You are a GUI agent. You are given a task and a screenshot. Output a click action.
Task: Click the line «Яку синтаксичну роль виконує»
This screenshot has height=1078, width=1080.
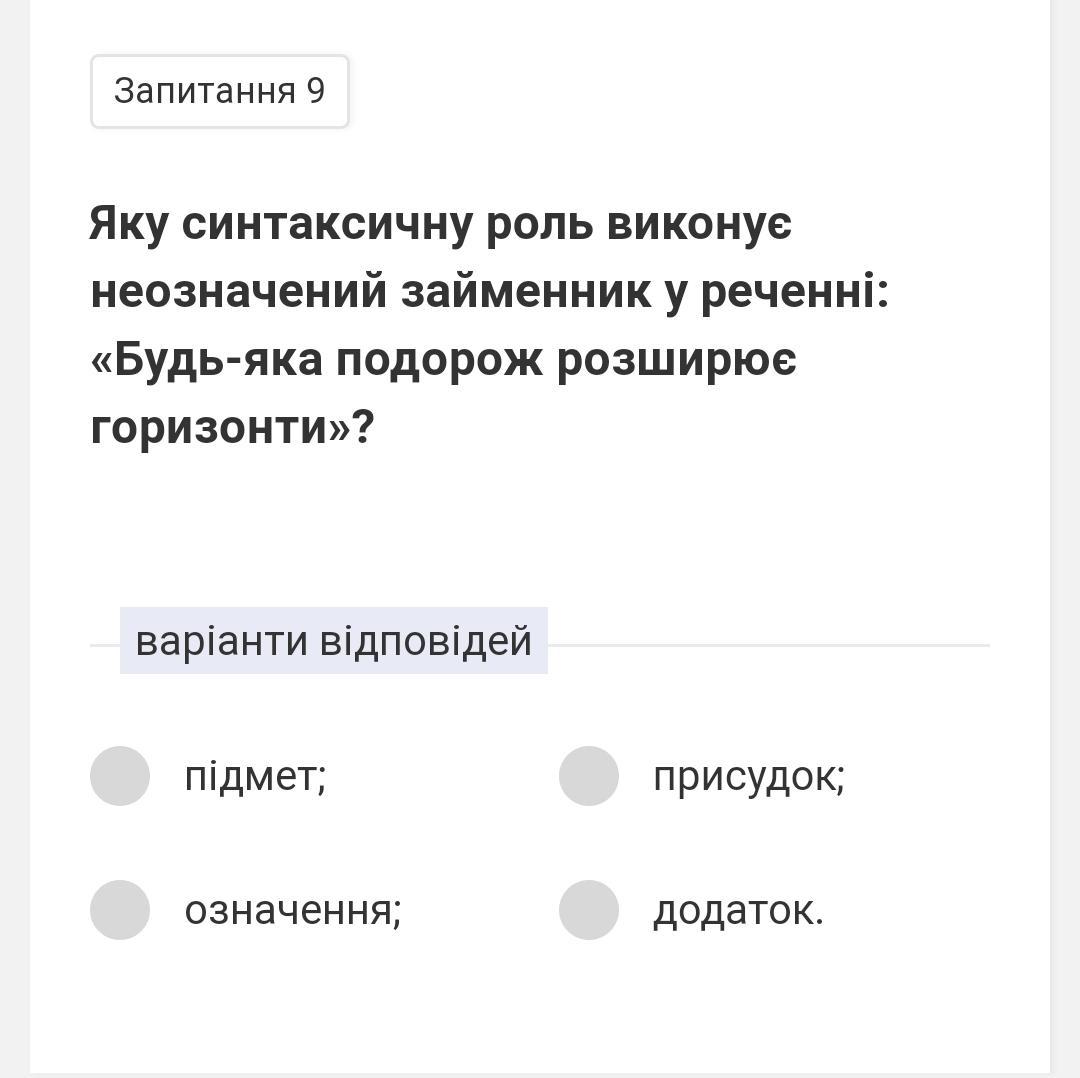point(440,223)
